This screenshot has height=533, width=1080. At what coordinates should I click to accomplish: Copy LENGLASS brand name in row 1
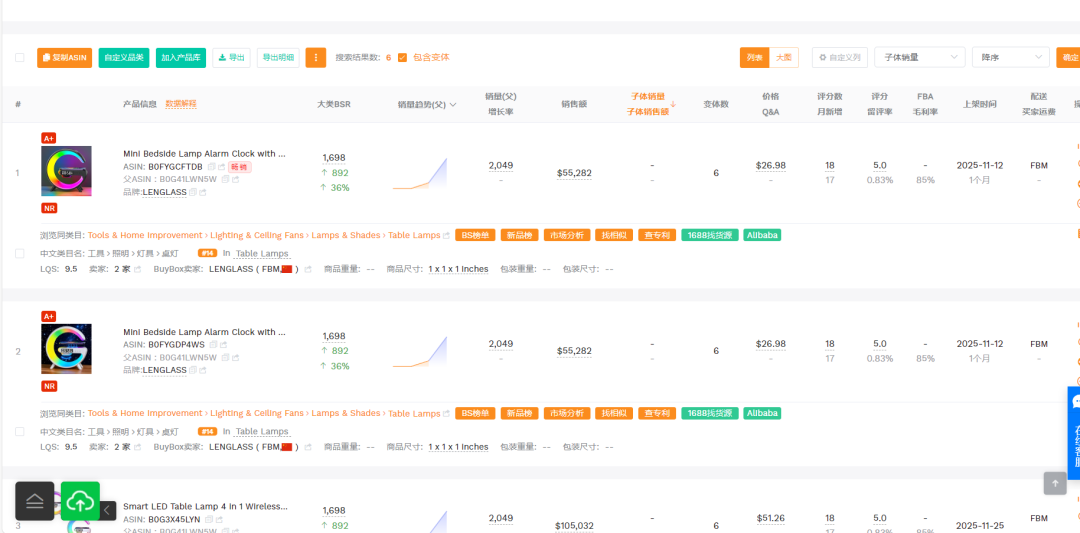coord(193,192)
